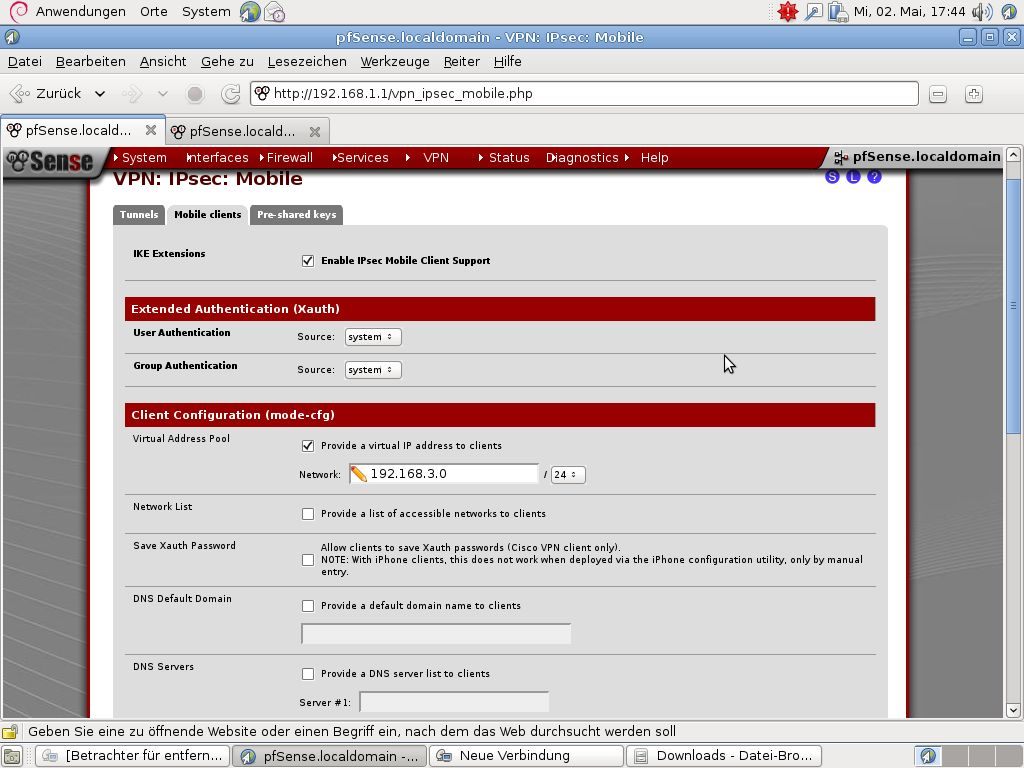Click the show desktop icon in taskbar
Viewport: 1024px width, 768px height.
[x=12, y=756]
